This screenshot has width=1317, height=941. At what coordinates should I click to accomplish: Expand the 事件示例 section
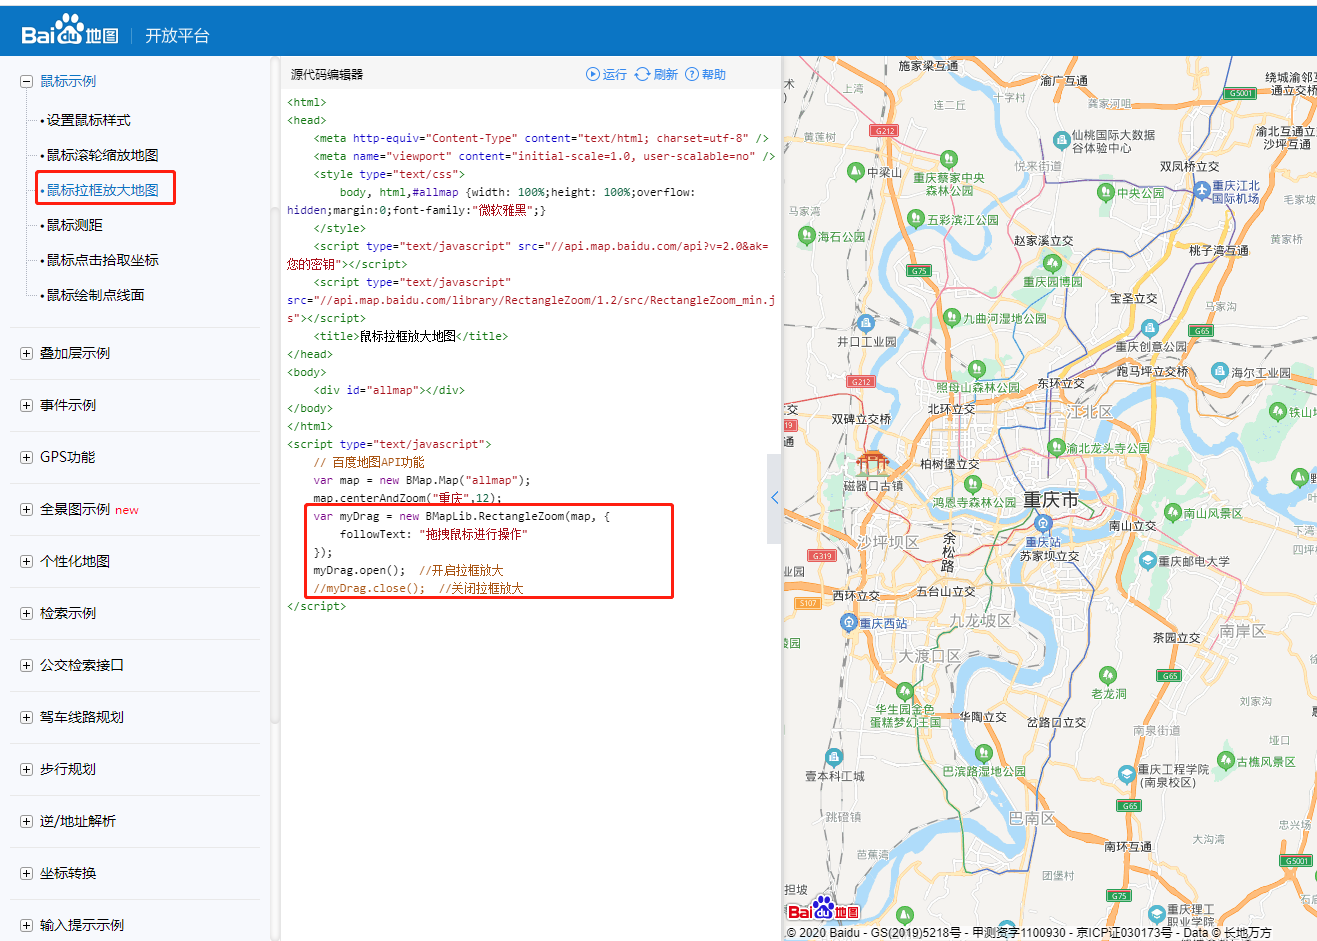click(27, 405)
